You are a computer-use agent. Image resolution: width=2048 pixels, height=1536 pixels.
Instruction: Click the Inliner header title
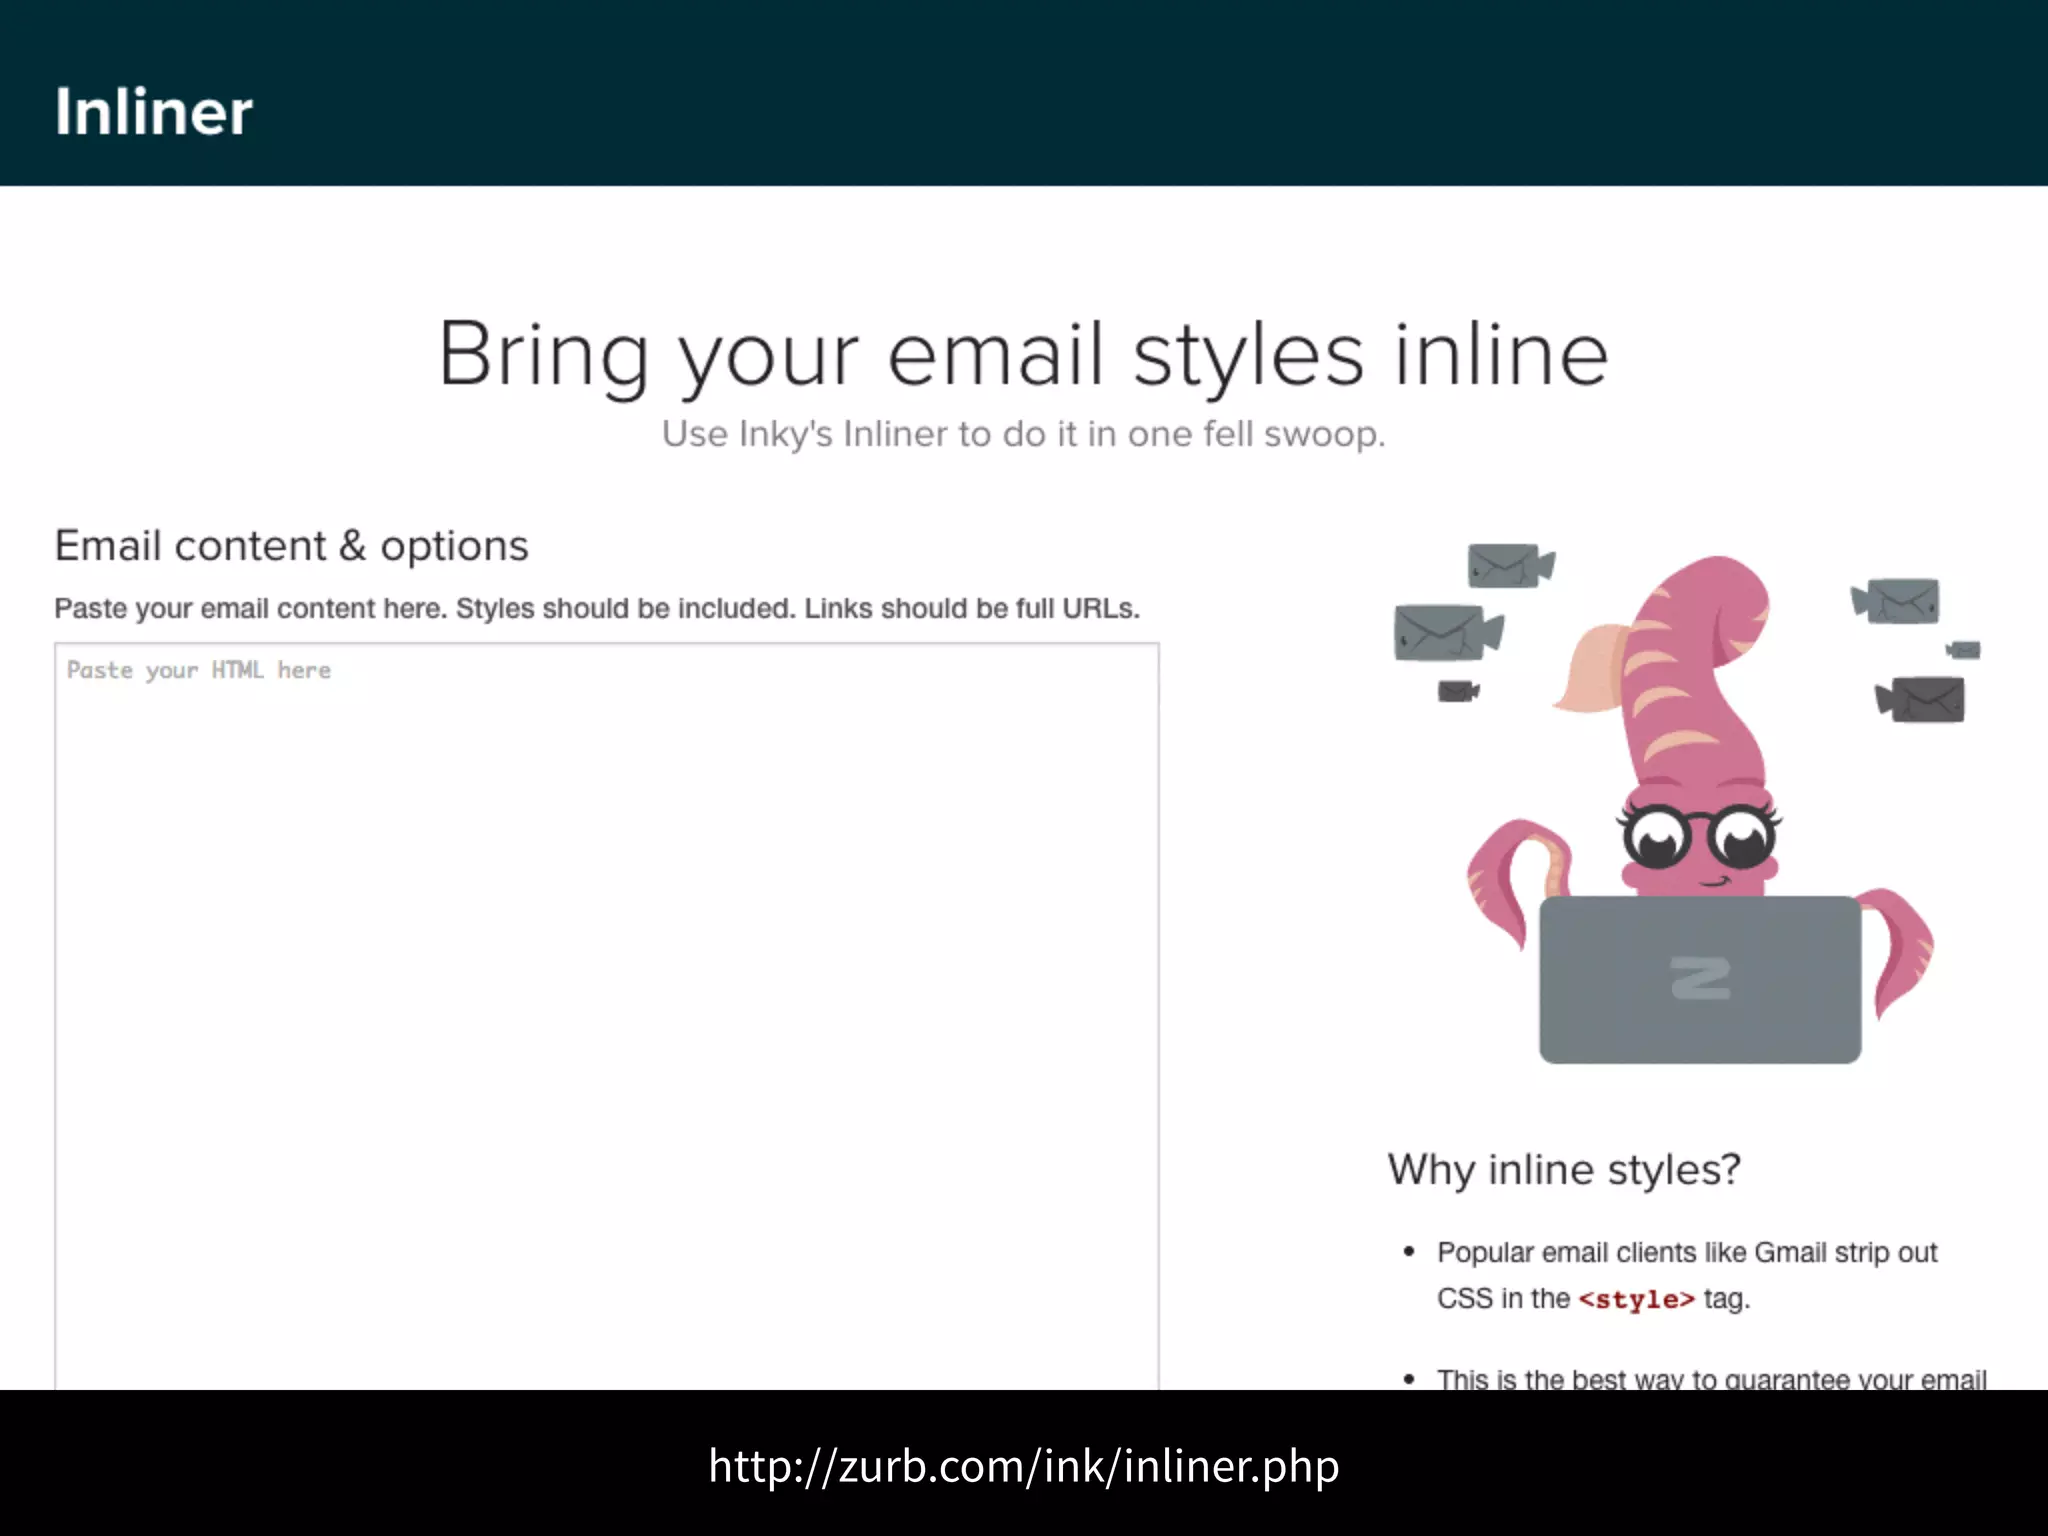(x=153, y=111)
